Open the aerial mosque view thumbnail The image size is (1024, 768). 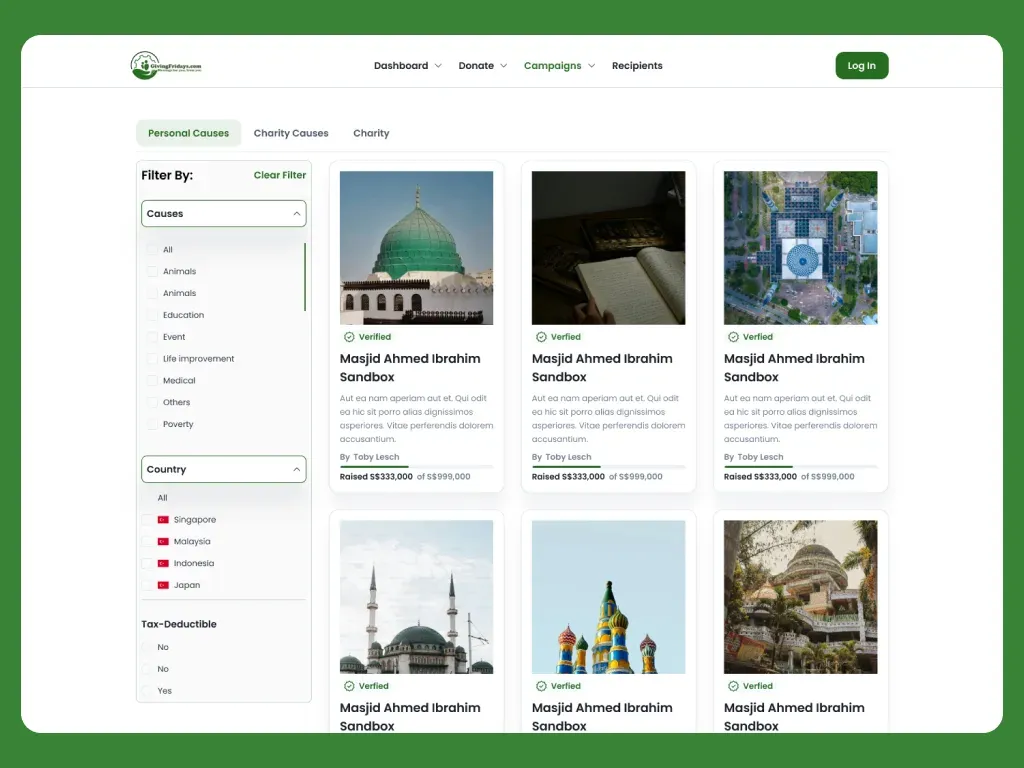[800, 248]
